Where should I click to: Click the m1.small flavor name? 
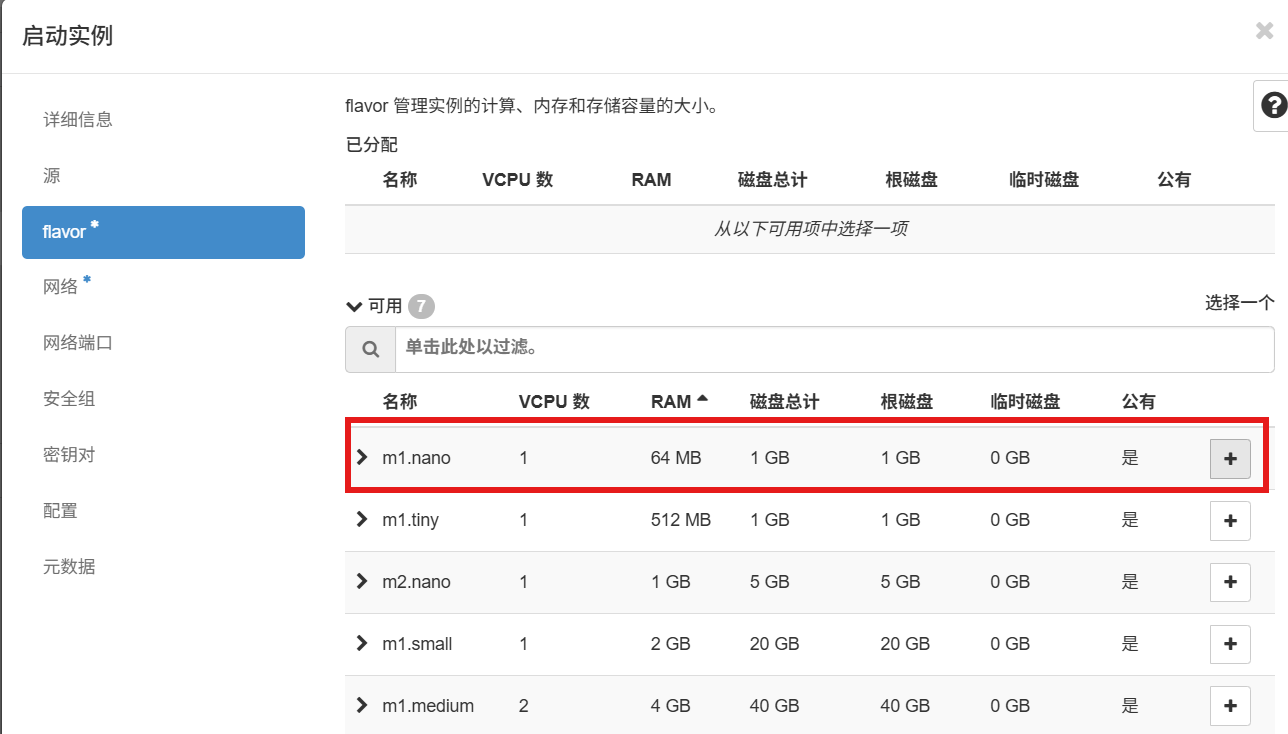click(x=417, y=644)
